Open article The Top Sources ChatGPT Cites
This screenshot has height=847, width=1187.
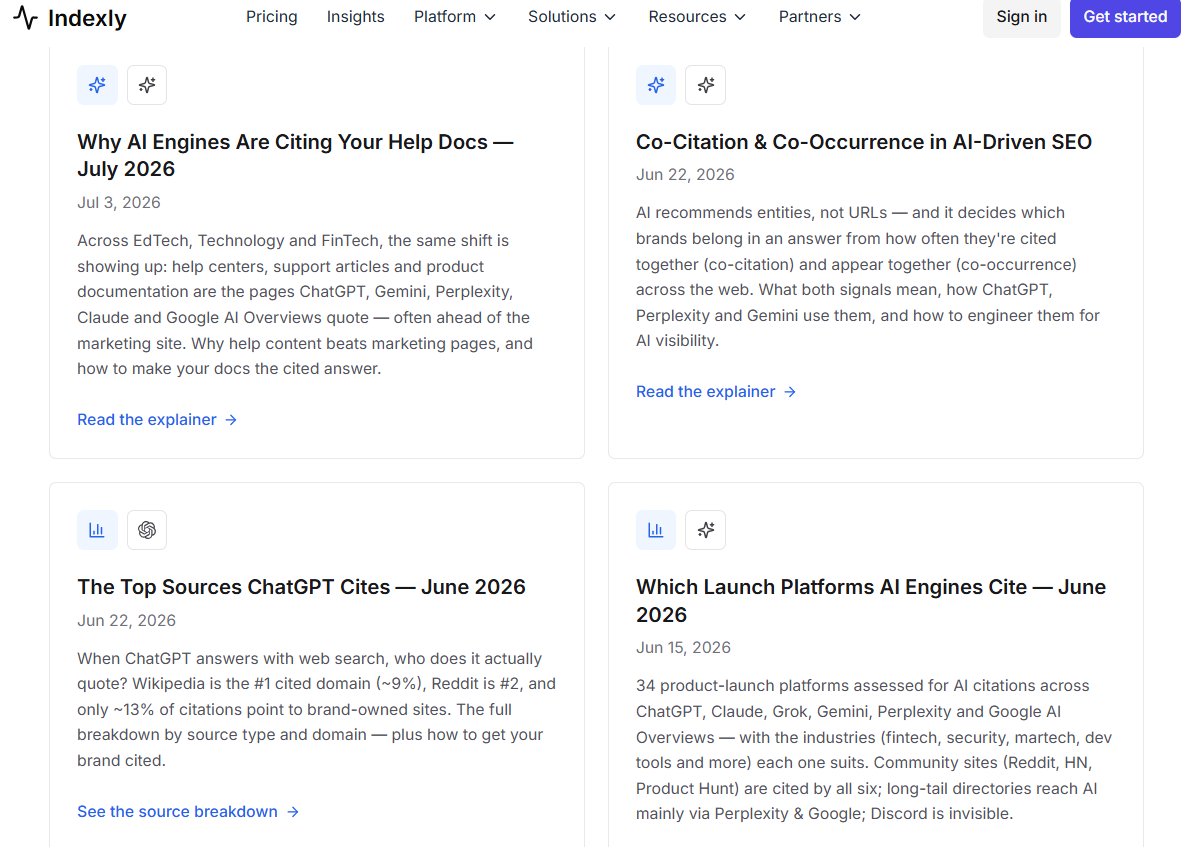click(301, 587)
